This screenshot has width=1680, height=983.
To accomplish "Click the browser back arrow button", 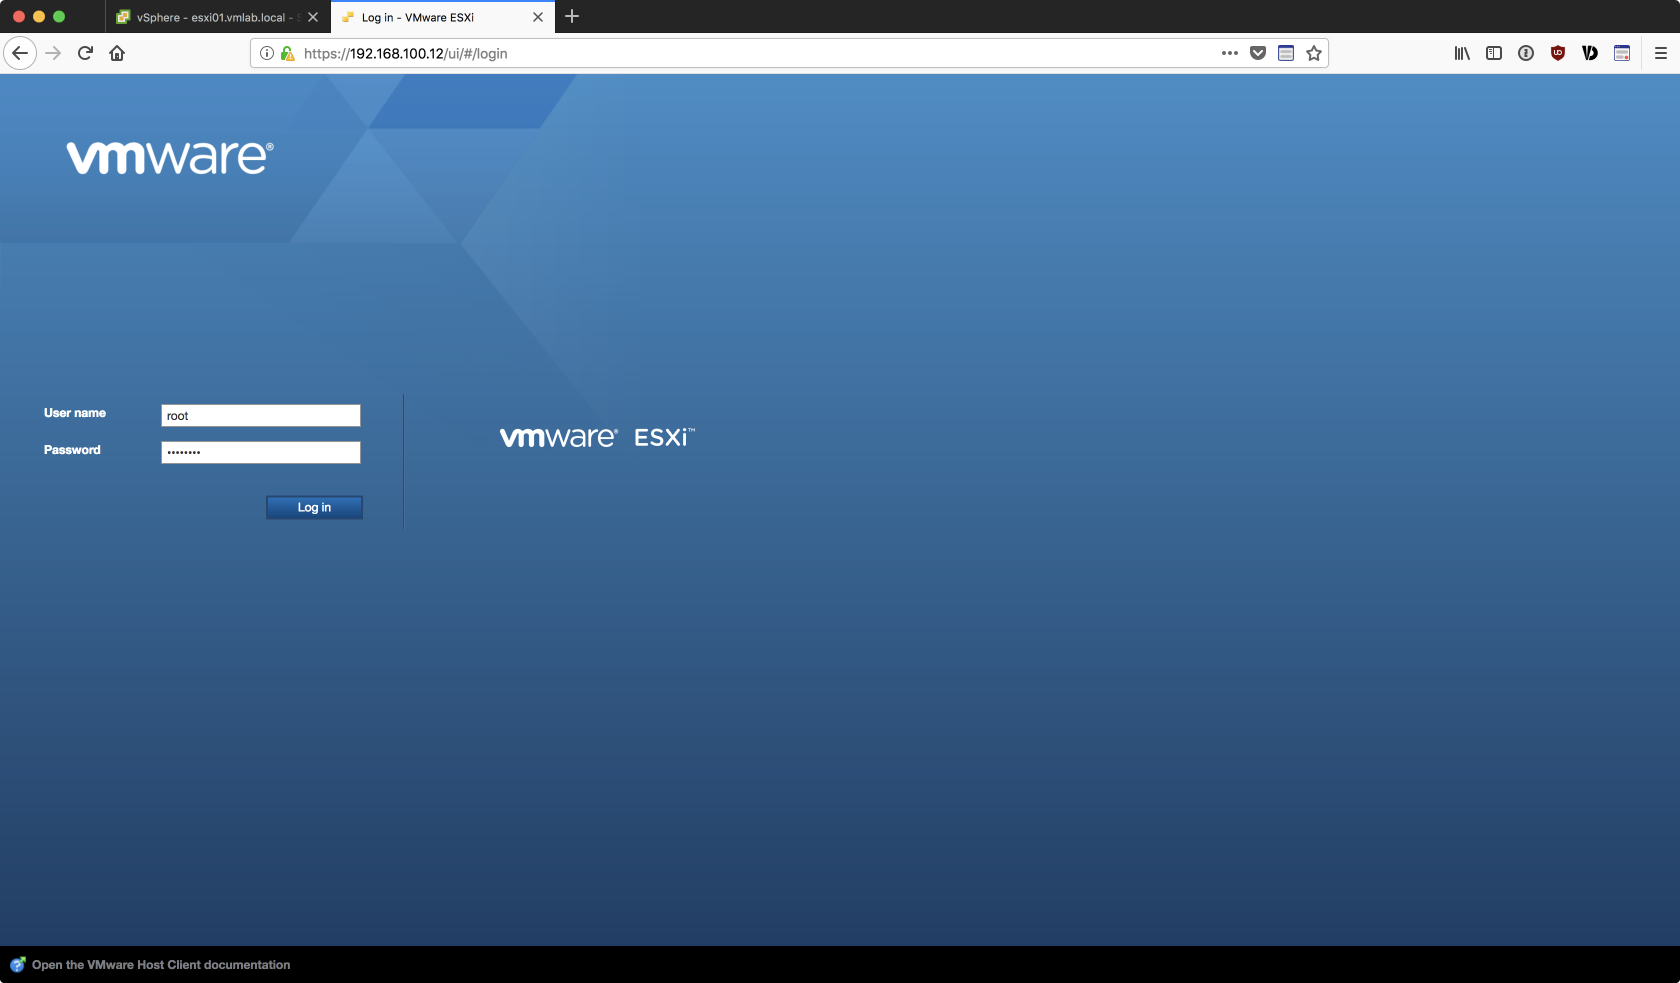I will click(x=20, y=53).
